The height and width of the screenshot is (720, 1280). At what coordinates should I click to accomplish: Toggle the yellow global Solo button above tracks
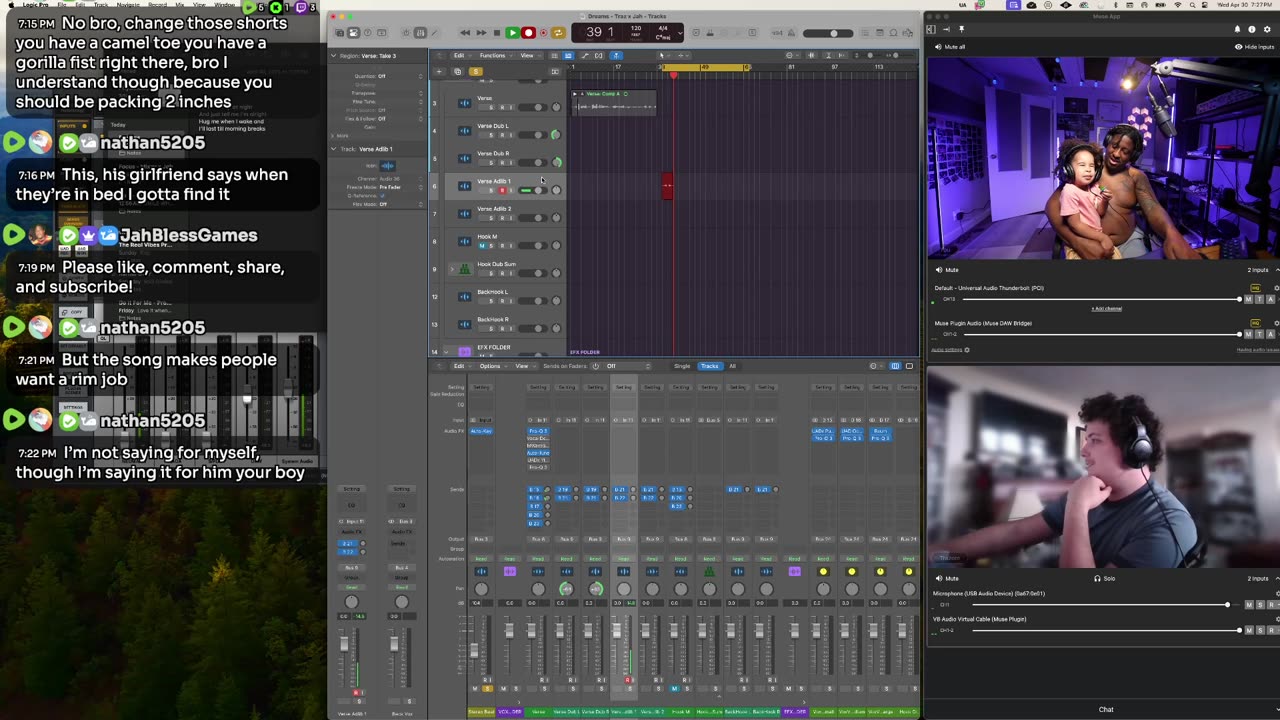tap(476, 72)
